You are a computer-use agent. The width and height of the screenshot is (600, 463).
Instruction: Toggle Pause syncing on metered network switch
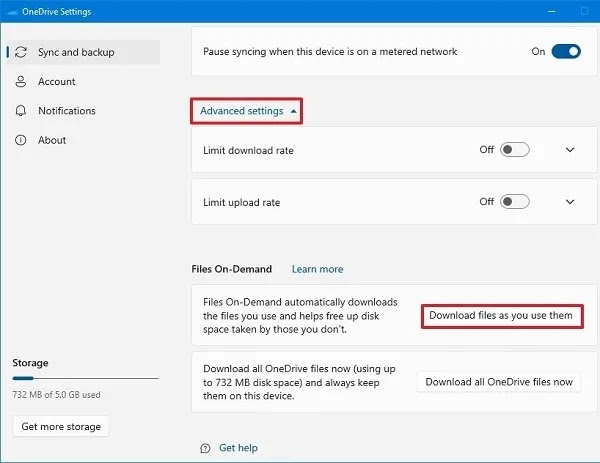point(566,51)
